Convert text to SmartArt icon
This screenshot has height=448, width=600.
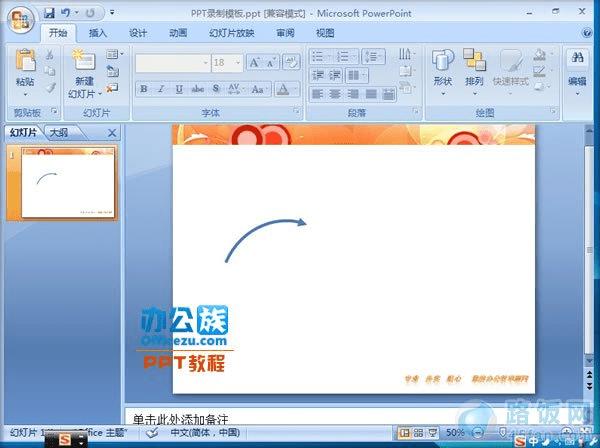tap(405, 87)
